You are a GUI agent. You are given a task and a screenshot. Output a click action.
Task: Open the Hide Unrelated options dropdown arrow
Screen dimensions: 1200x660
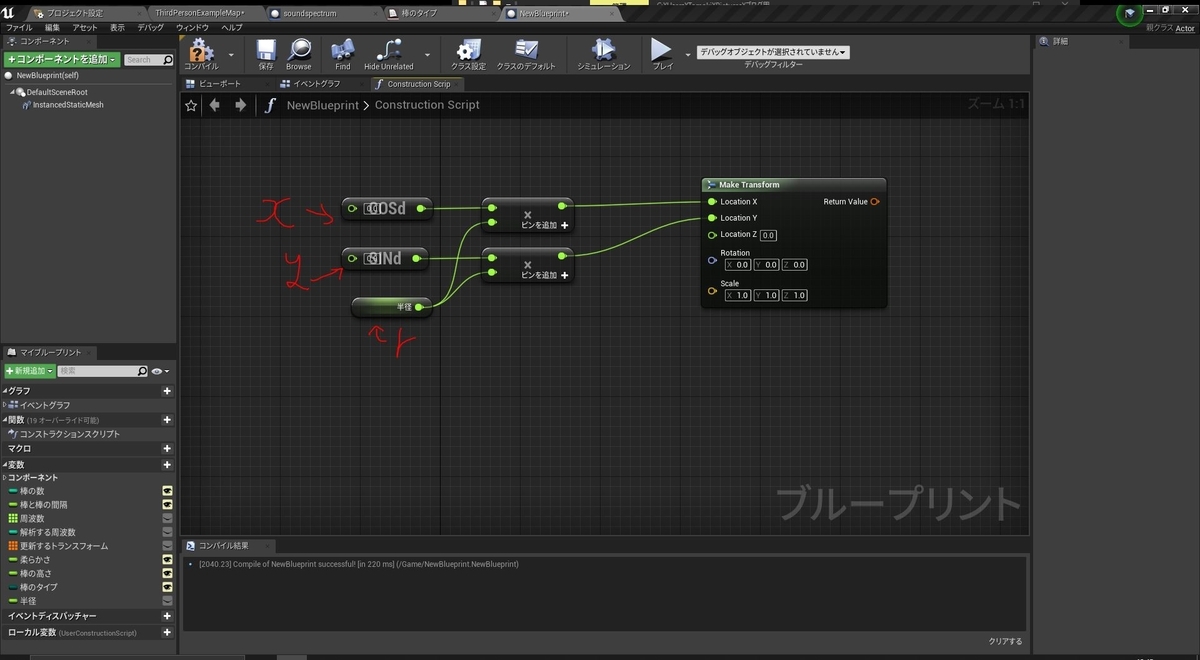(428, 54)
